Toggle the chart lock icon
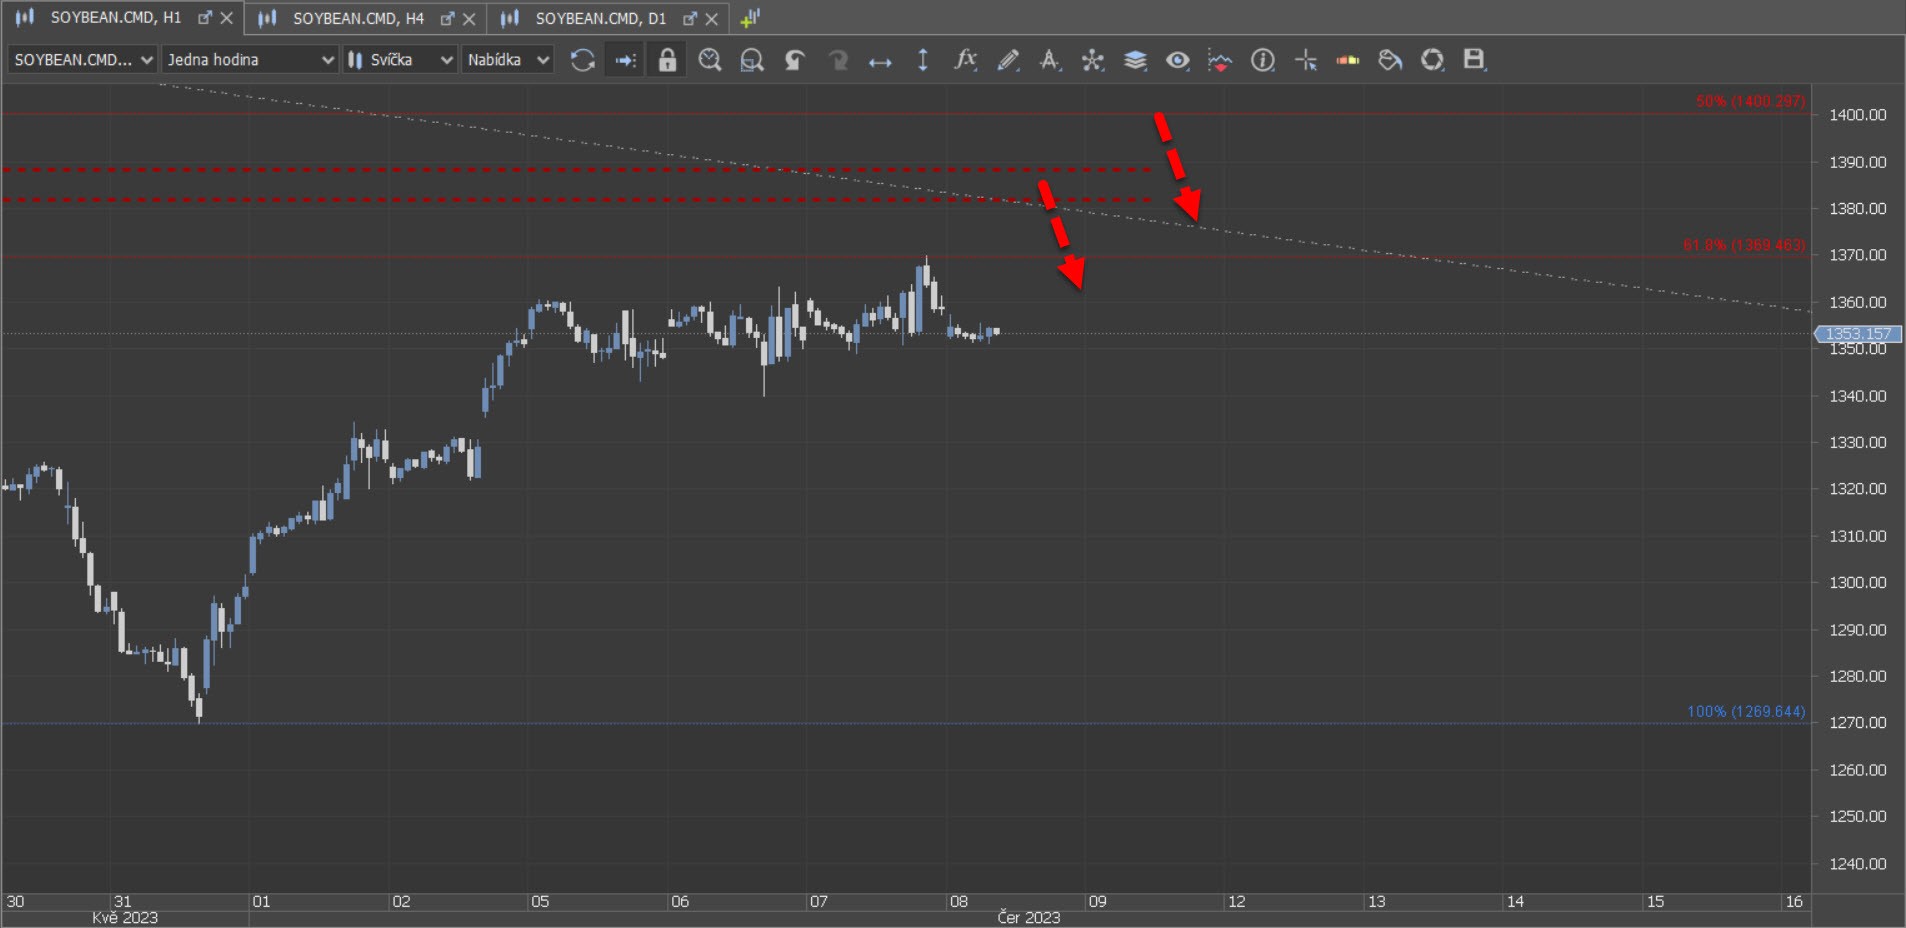Screen dimensions: 1906x928 (x=667, y=60)
